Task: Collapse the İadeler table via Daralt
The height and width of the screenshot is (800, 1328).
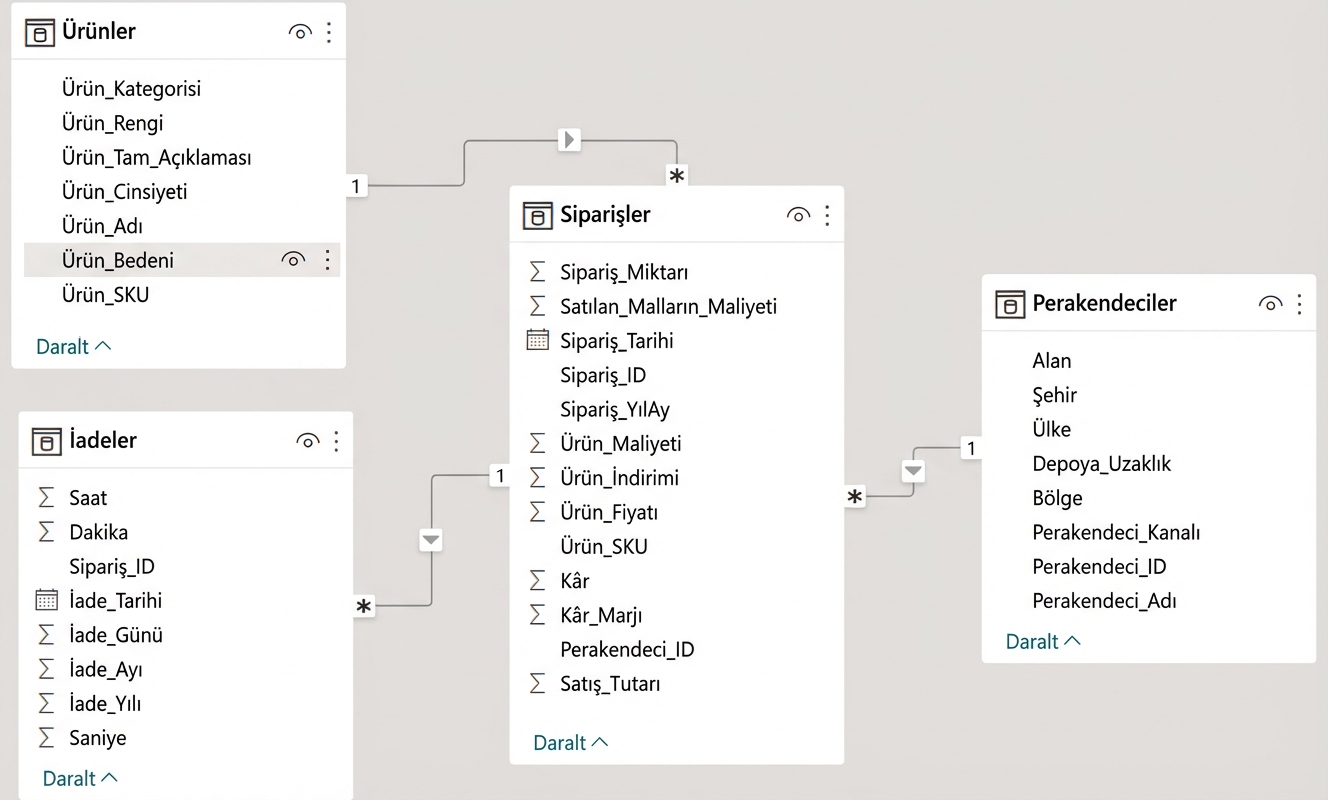Action: coord(69,777)
